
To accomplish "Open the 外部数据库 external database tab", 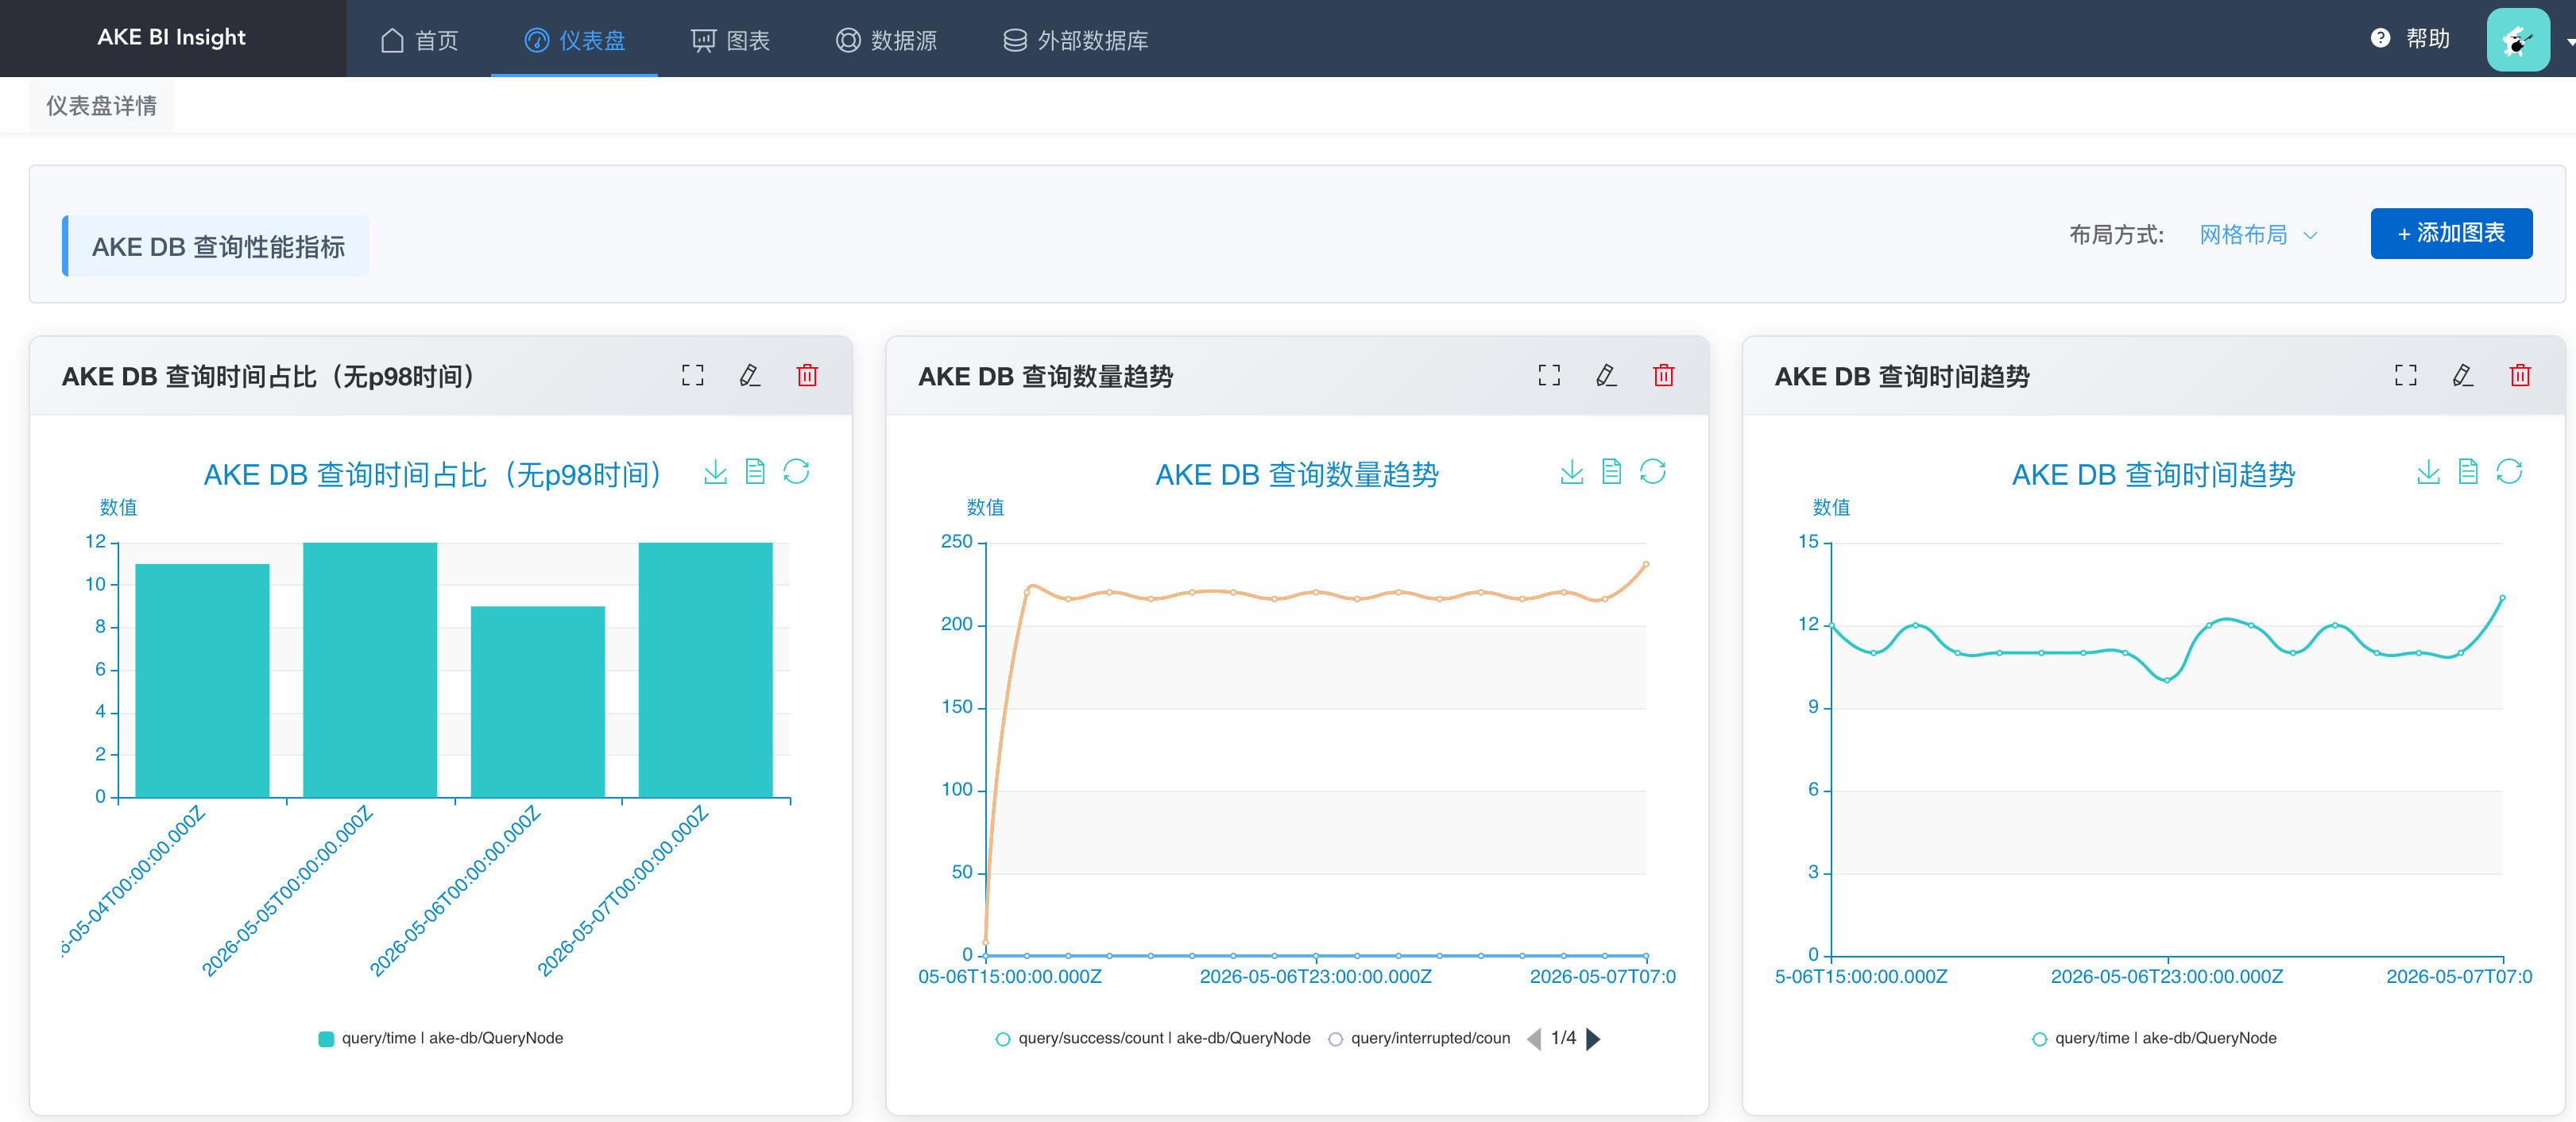I will (1075, 40).
